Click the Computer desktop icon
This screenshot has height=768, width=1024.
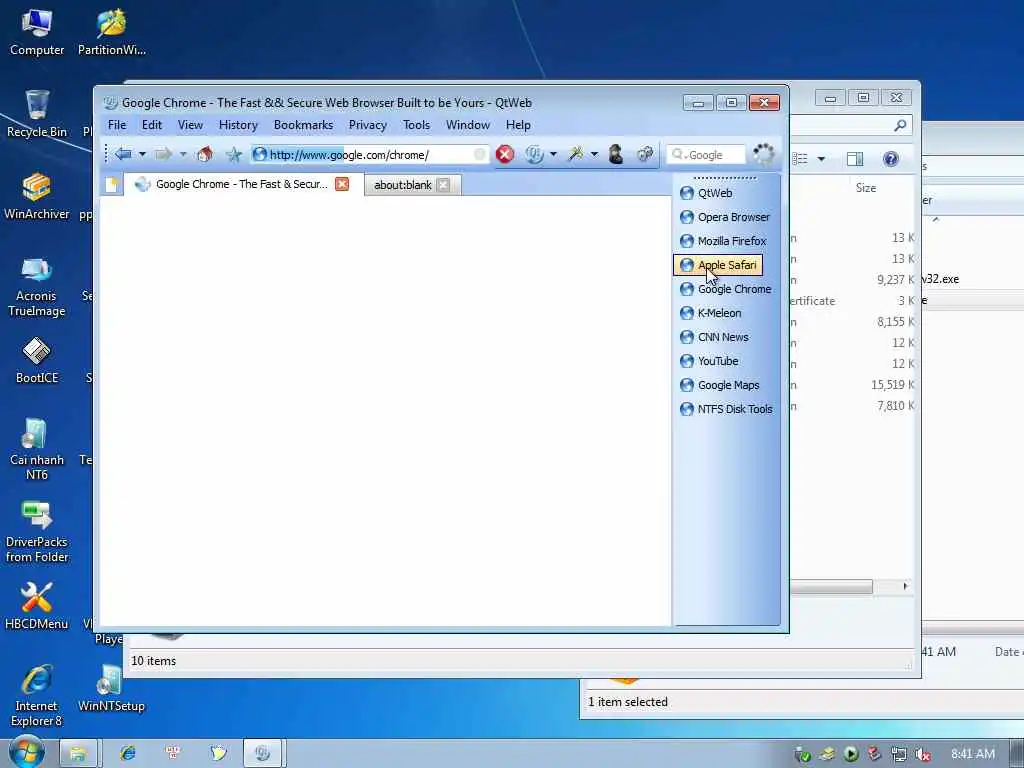[37, 33]
